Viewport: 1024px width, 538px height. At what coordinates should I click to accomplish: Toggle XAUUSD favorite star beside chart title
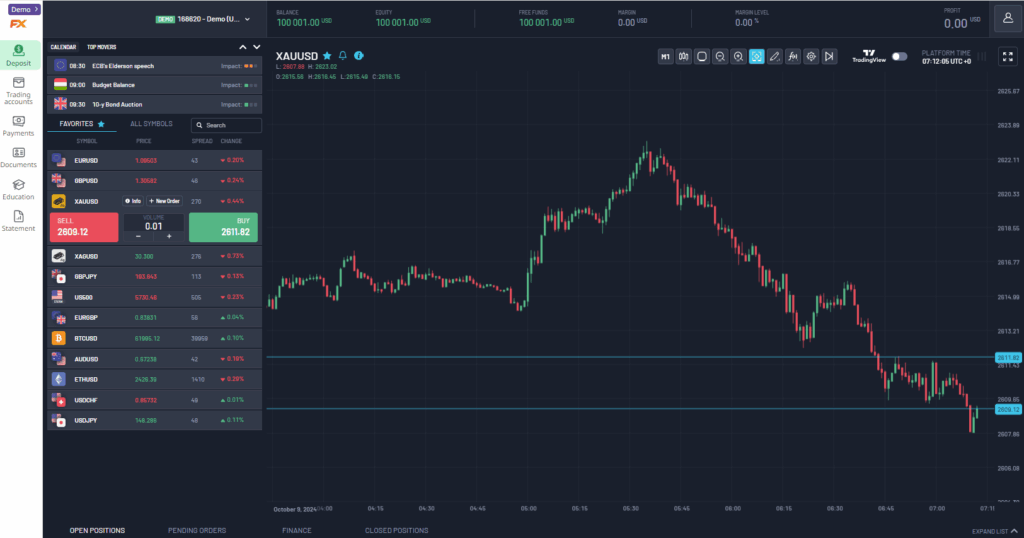[327, 56]
